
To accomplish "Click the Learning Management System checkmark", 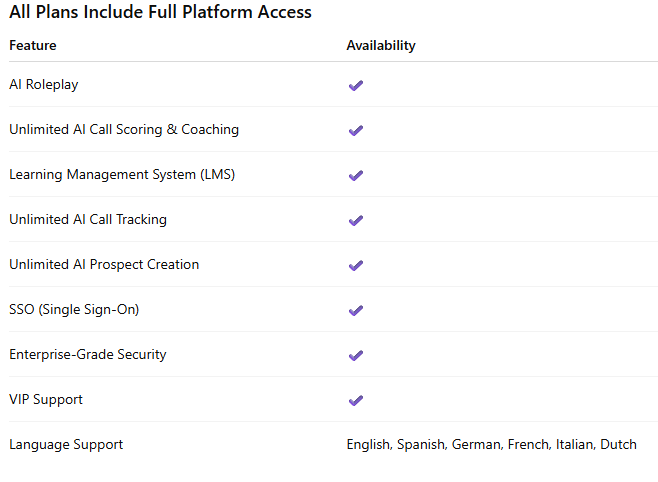I will pos(355,175).
